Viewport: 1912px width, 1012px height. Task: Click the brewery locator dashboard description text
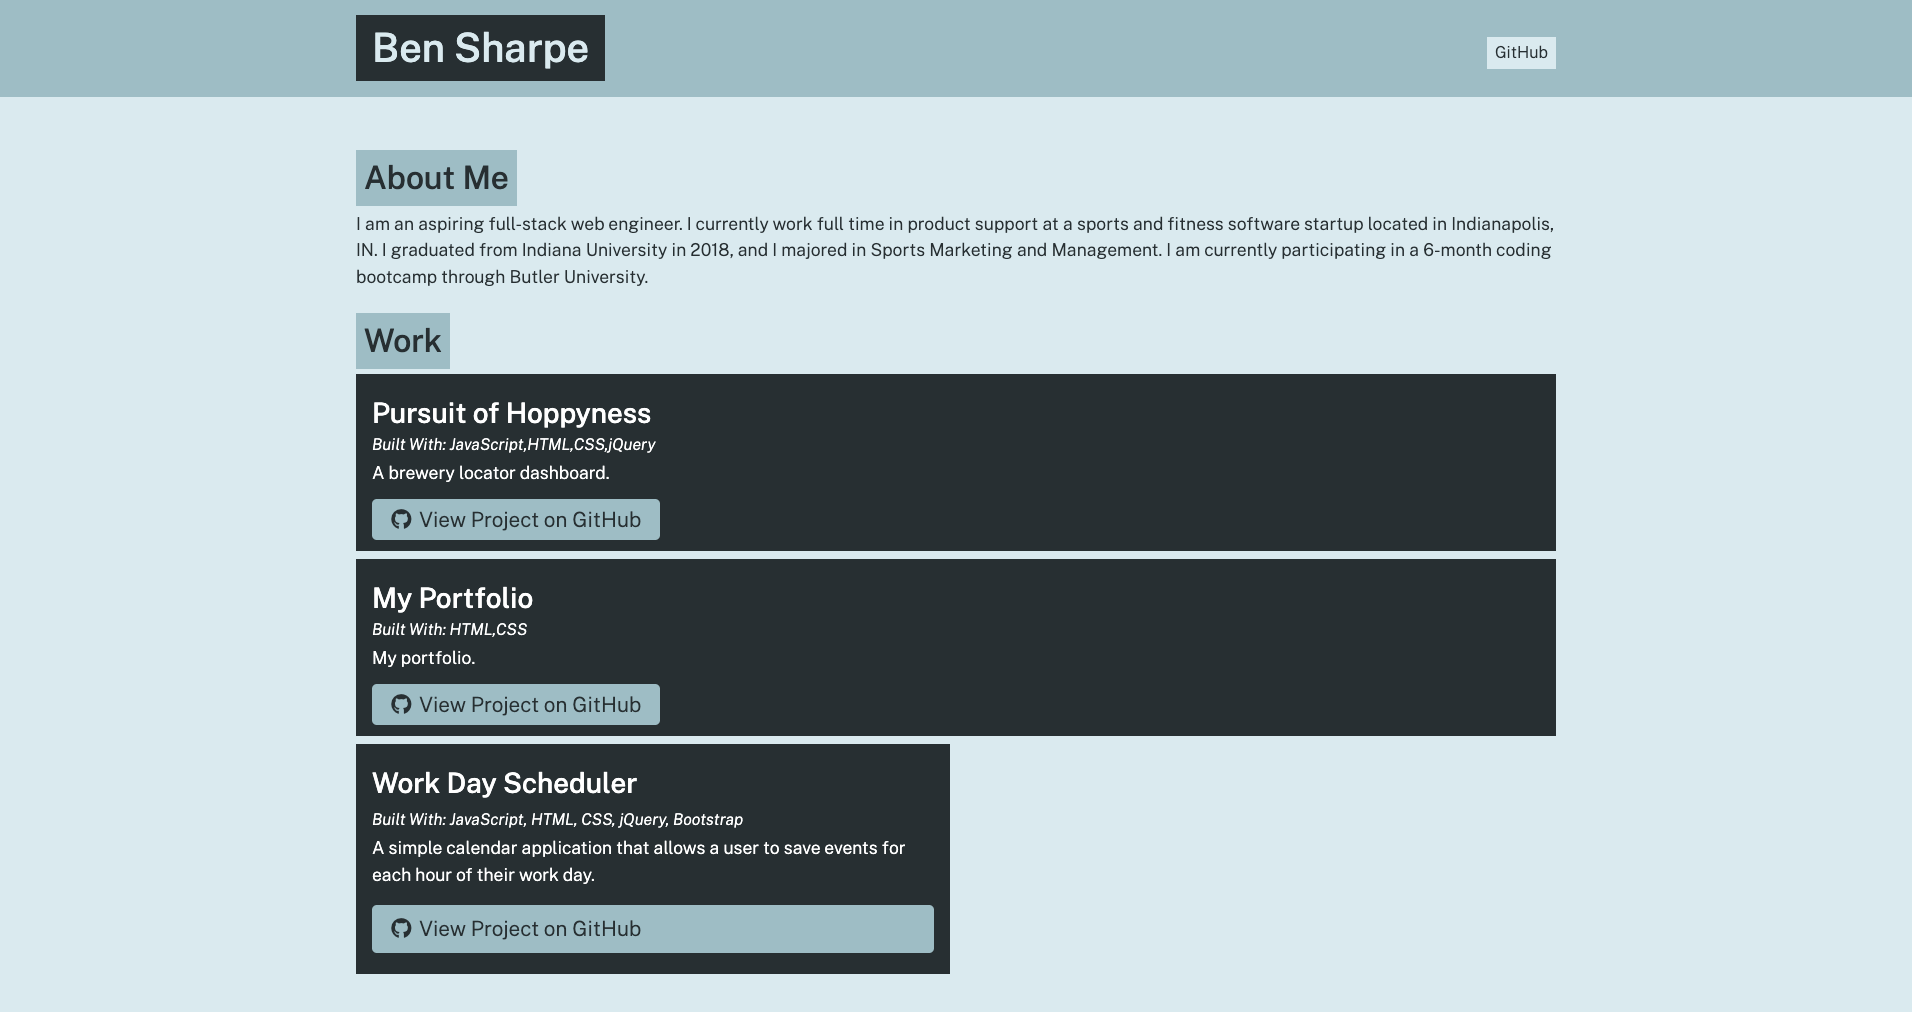(490, 472)
